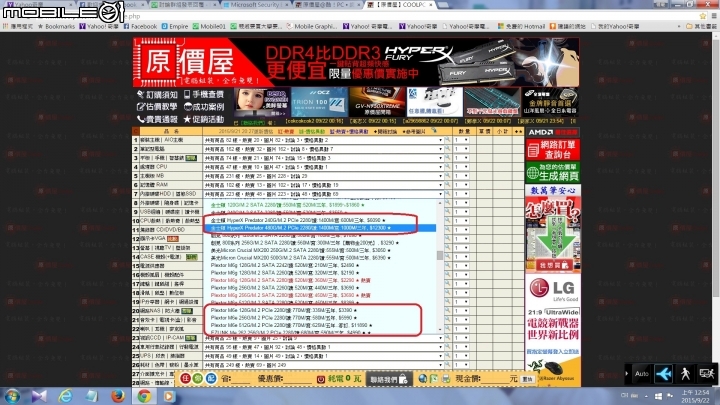This screenshot has height=405, width=720.
Task: Switch to the Microsoft Security tab
Action: coord(256,5)
